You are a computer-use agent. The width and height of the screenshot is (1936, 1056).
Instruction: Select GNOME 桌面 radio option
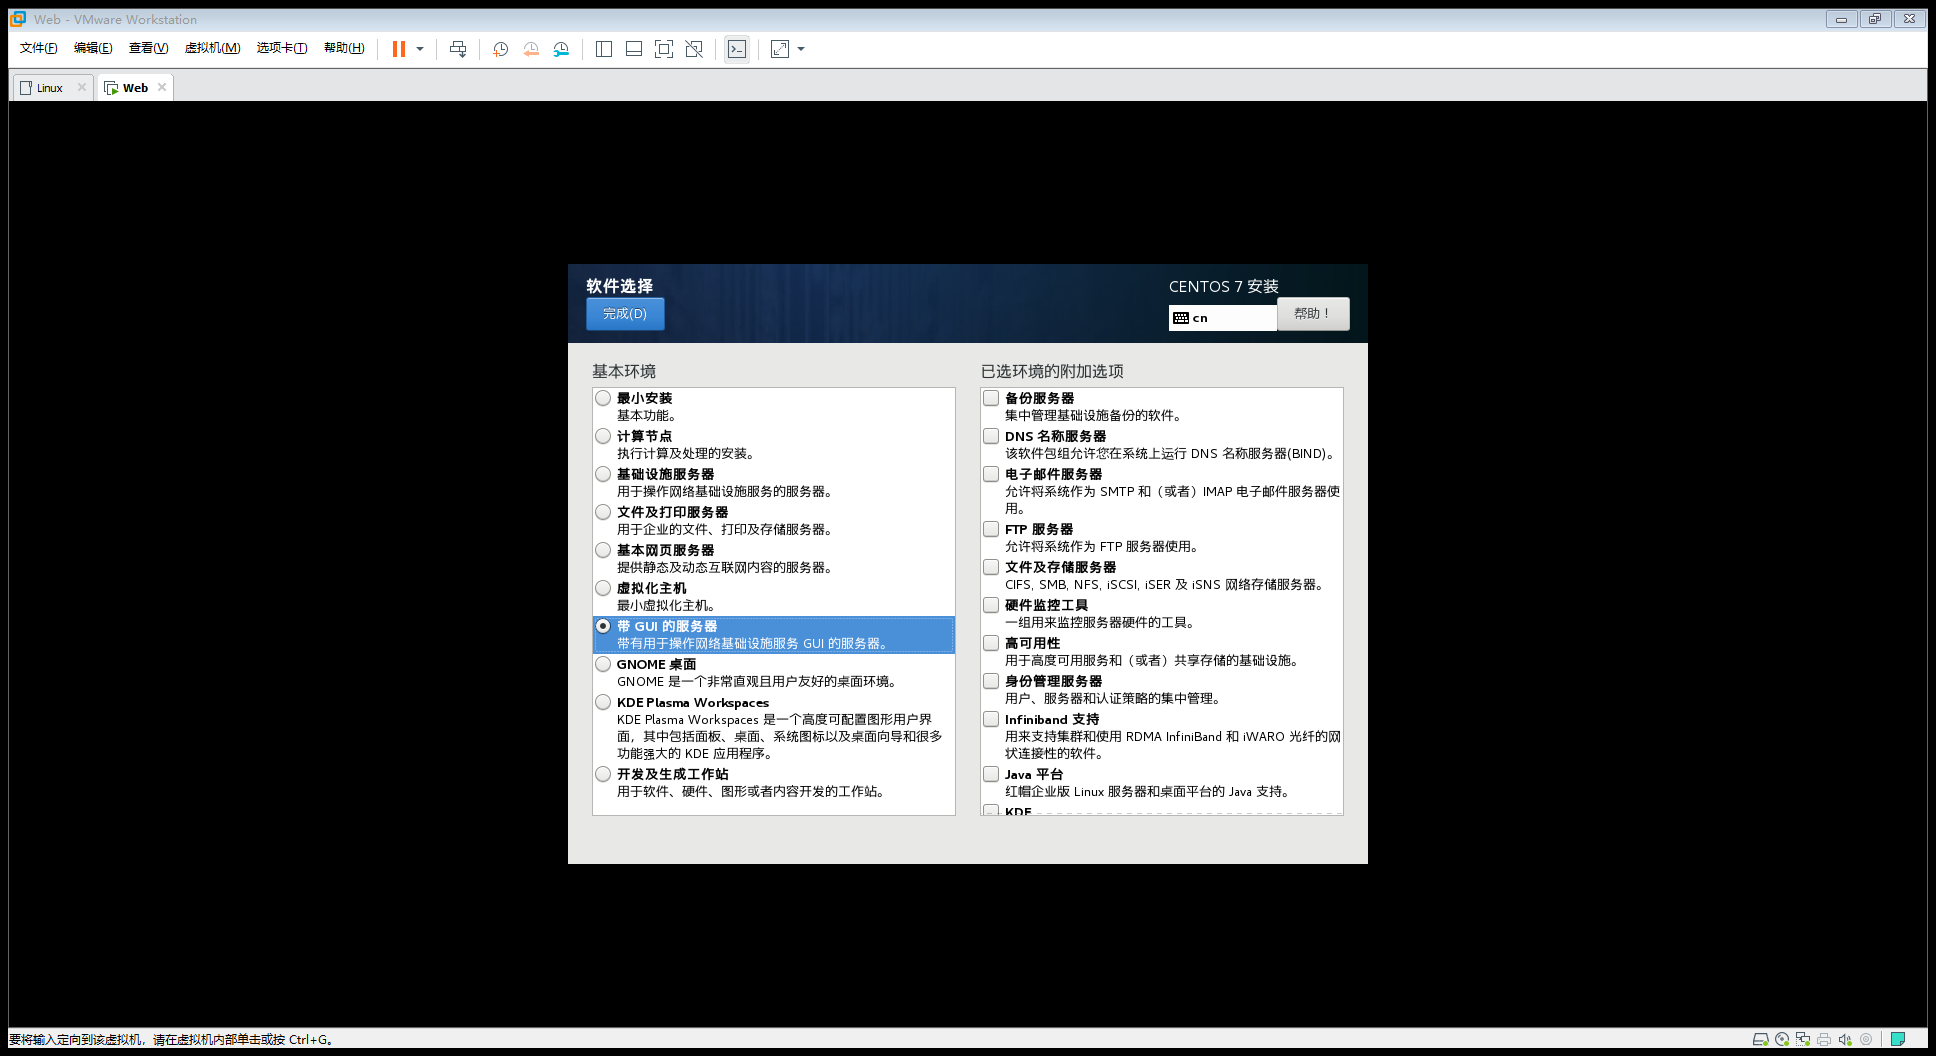(x=603, y=664)
